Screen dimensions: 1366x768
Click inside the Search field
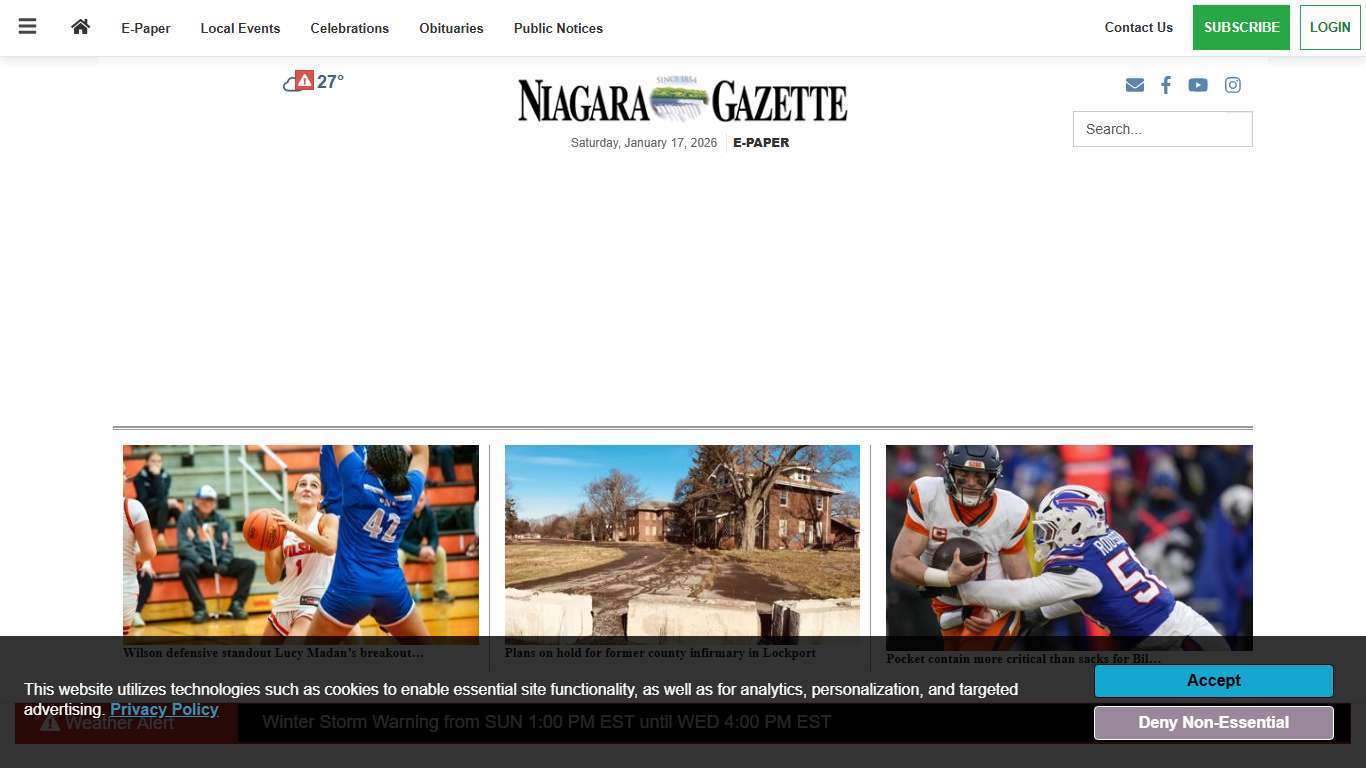tap(1162, 128)
